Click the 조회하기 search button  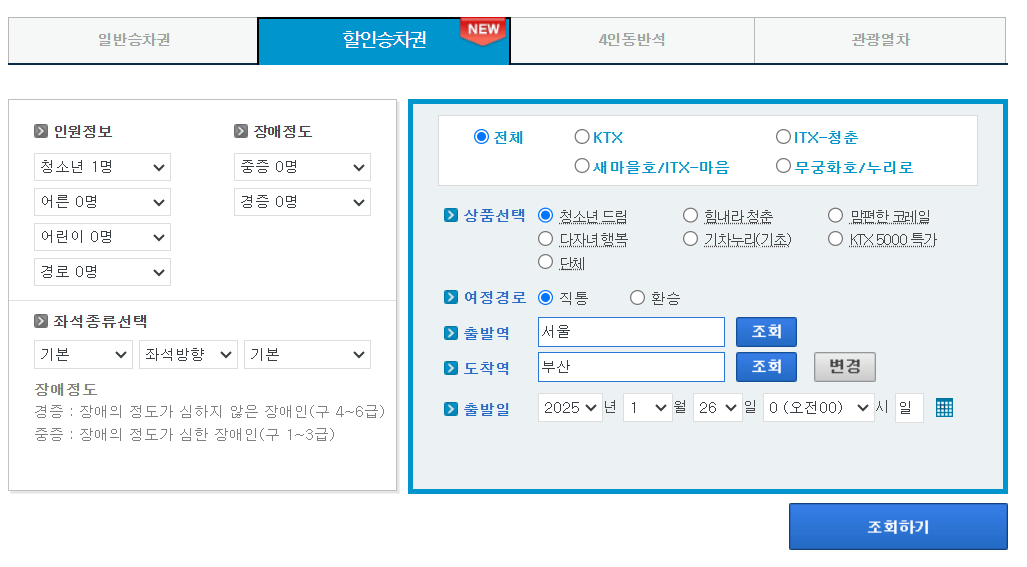[x=898, y=526]
